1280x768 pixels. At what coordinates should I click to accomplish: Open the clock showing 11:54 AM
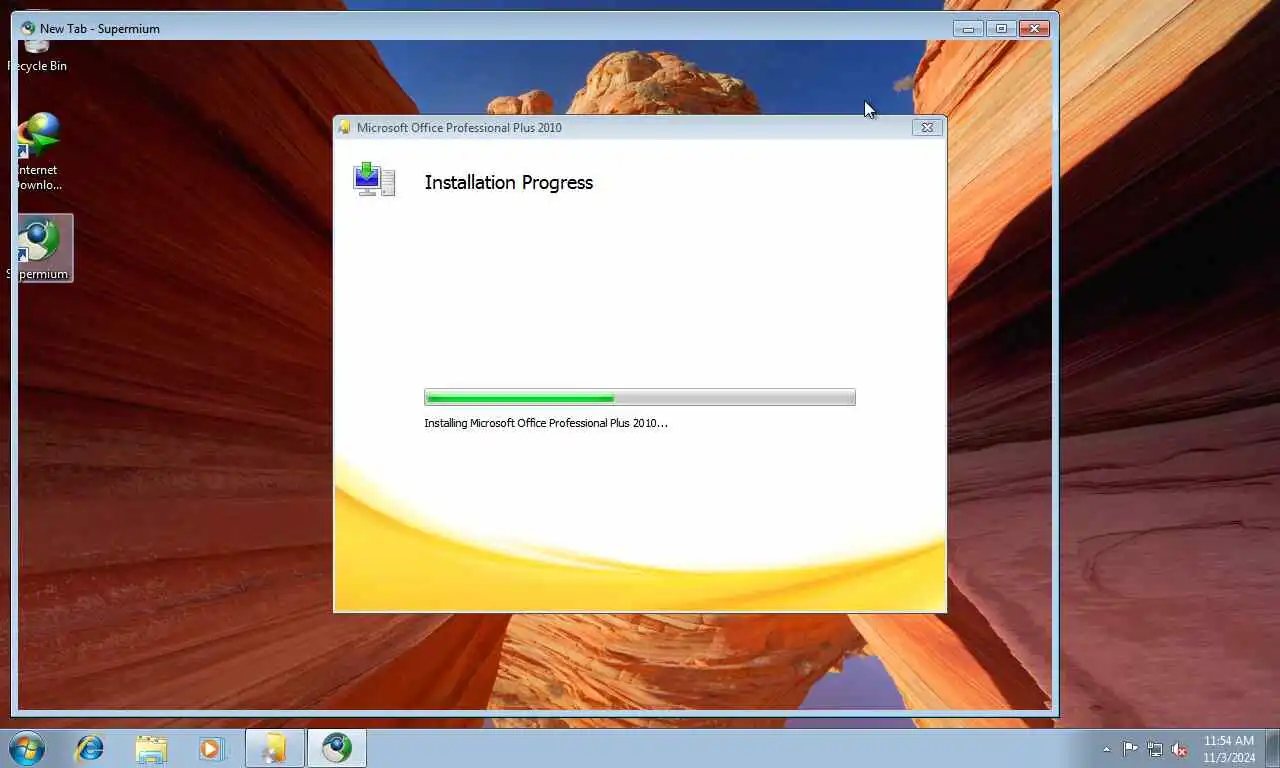(1229, 749)
